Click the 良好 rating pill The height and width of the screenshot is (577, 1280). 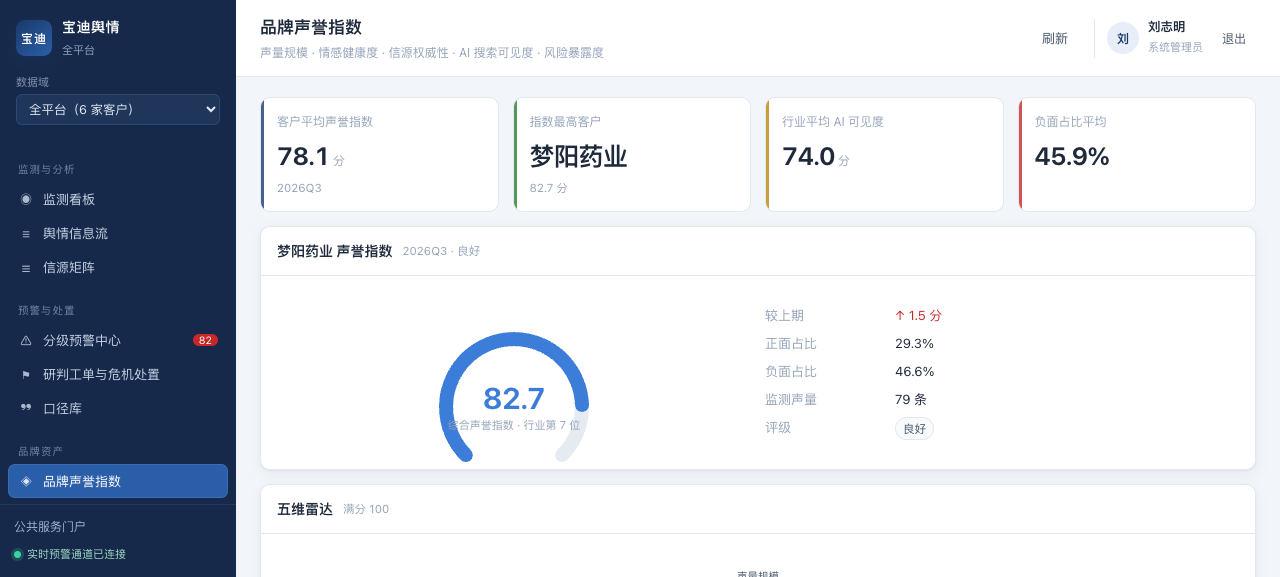click(914, 428)
